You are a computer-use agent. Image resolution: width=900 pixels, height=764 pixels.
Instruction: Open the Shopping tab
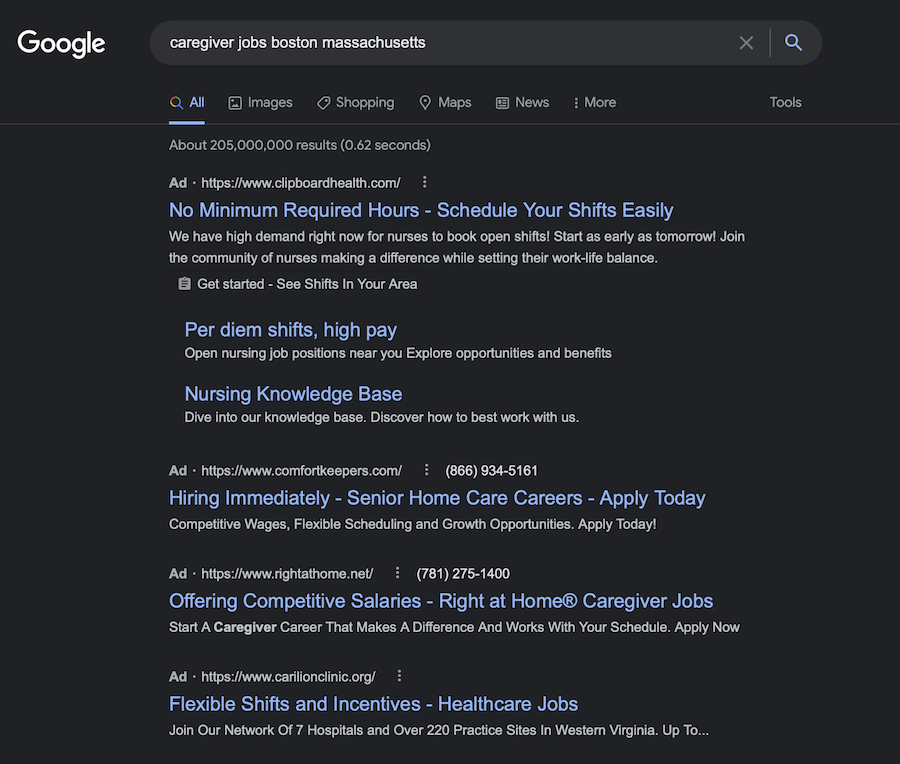point(355,103)
